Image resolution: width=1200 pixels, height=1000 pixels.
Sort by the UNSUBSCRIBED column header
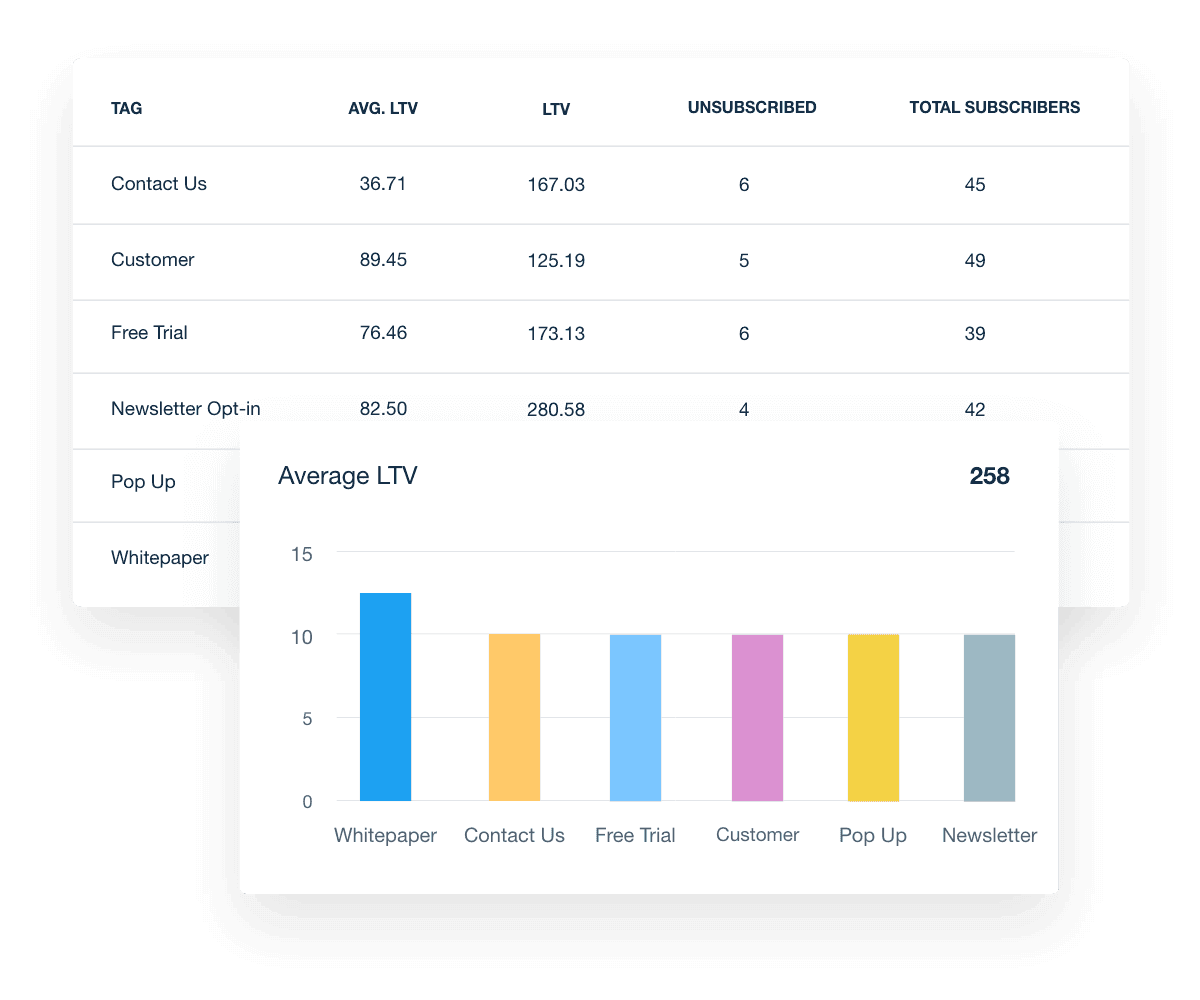(752, 107)
